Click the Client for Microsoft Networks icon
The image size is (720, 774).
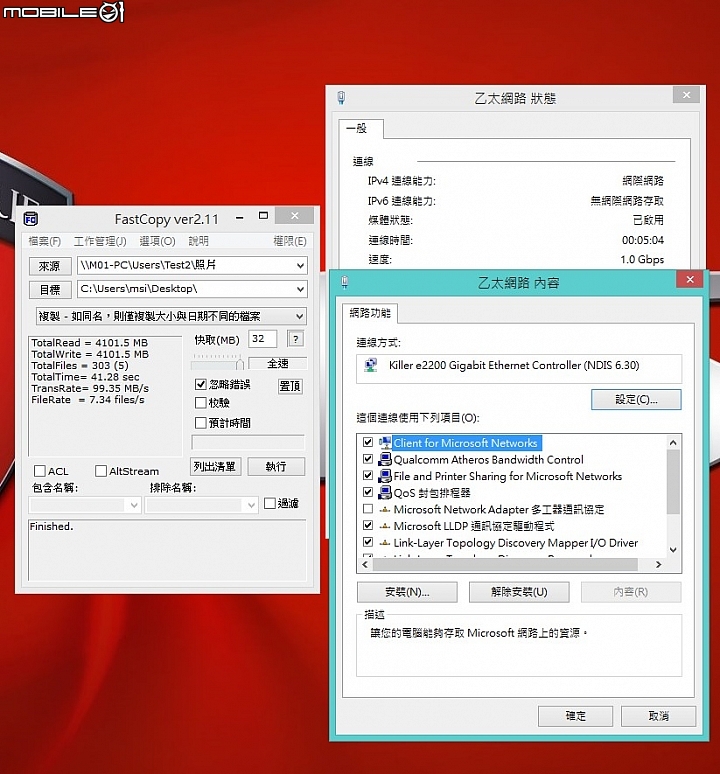click(x=384, y=443)
